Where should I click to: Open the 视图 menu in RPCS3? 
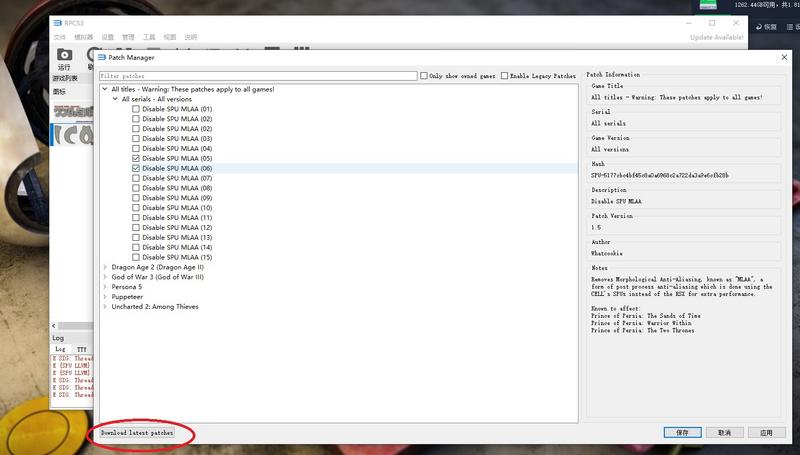(170, 37)
